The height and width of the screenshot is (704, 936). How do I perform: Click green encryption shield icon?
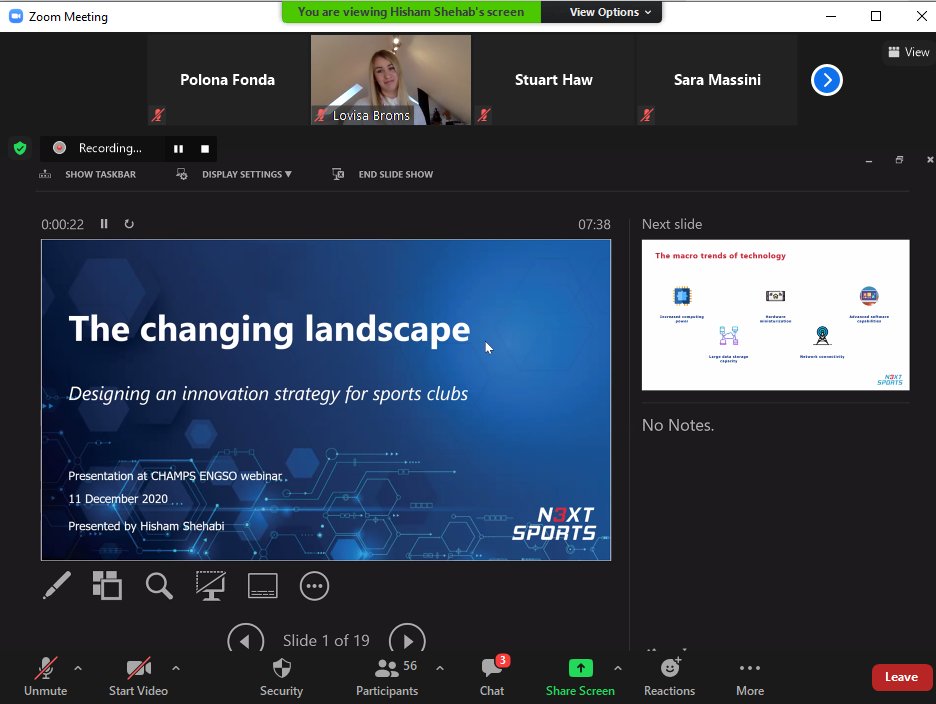pos(20,148)
